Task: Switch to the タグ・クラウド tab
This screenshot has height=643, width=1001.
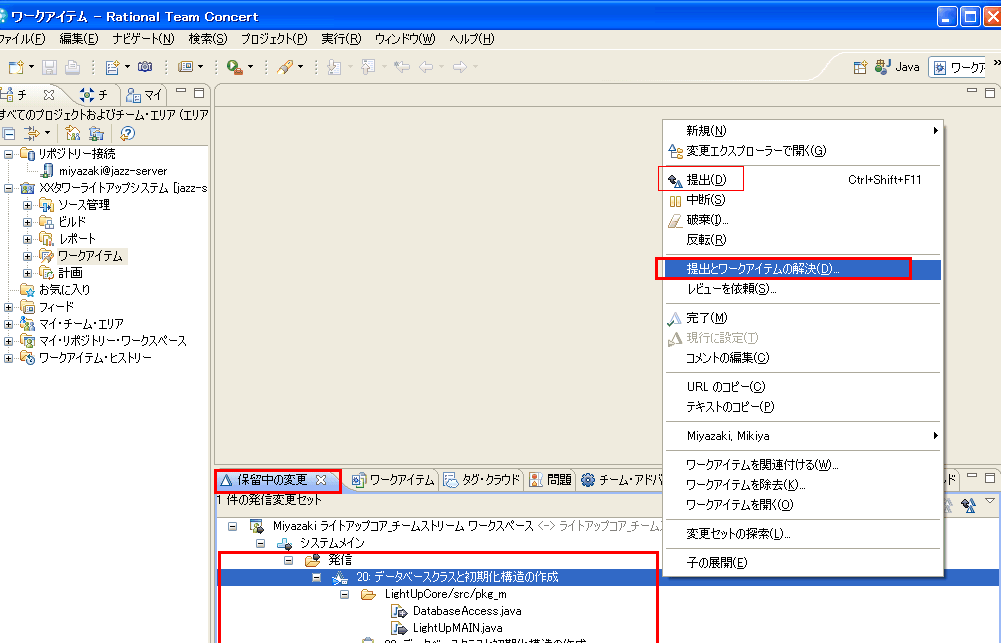Action: click(x=482, y=480)
